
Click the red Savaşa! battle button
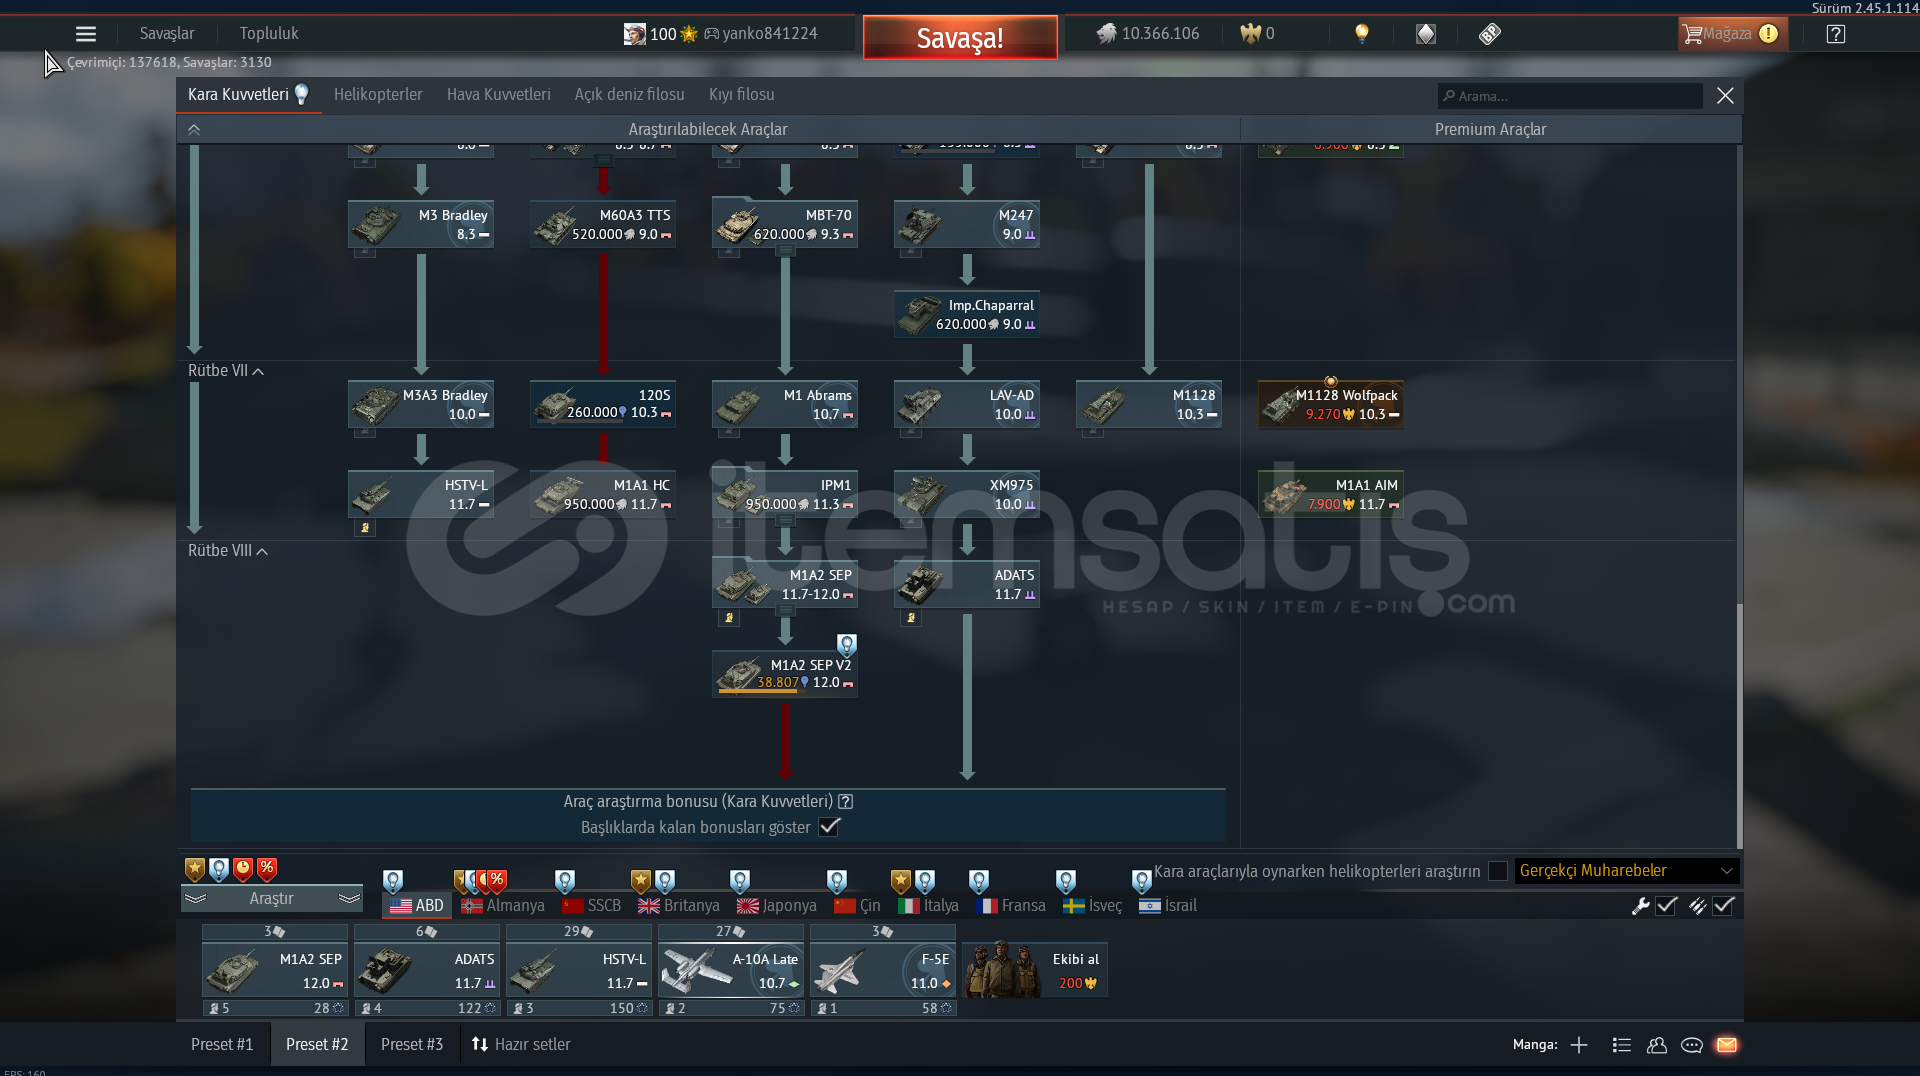(960, 38)
